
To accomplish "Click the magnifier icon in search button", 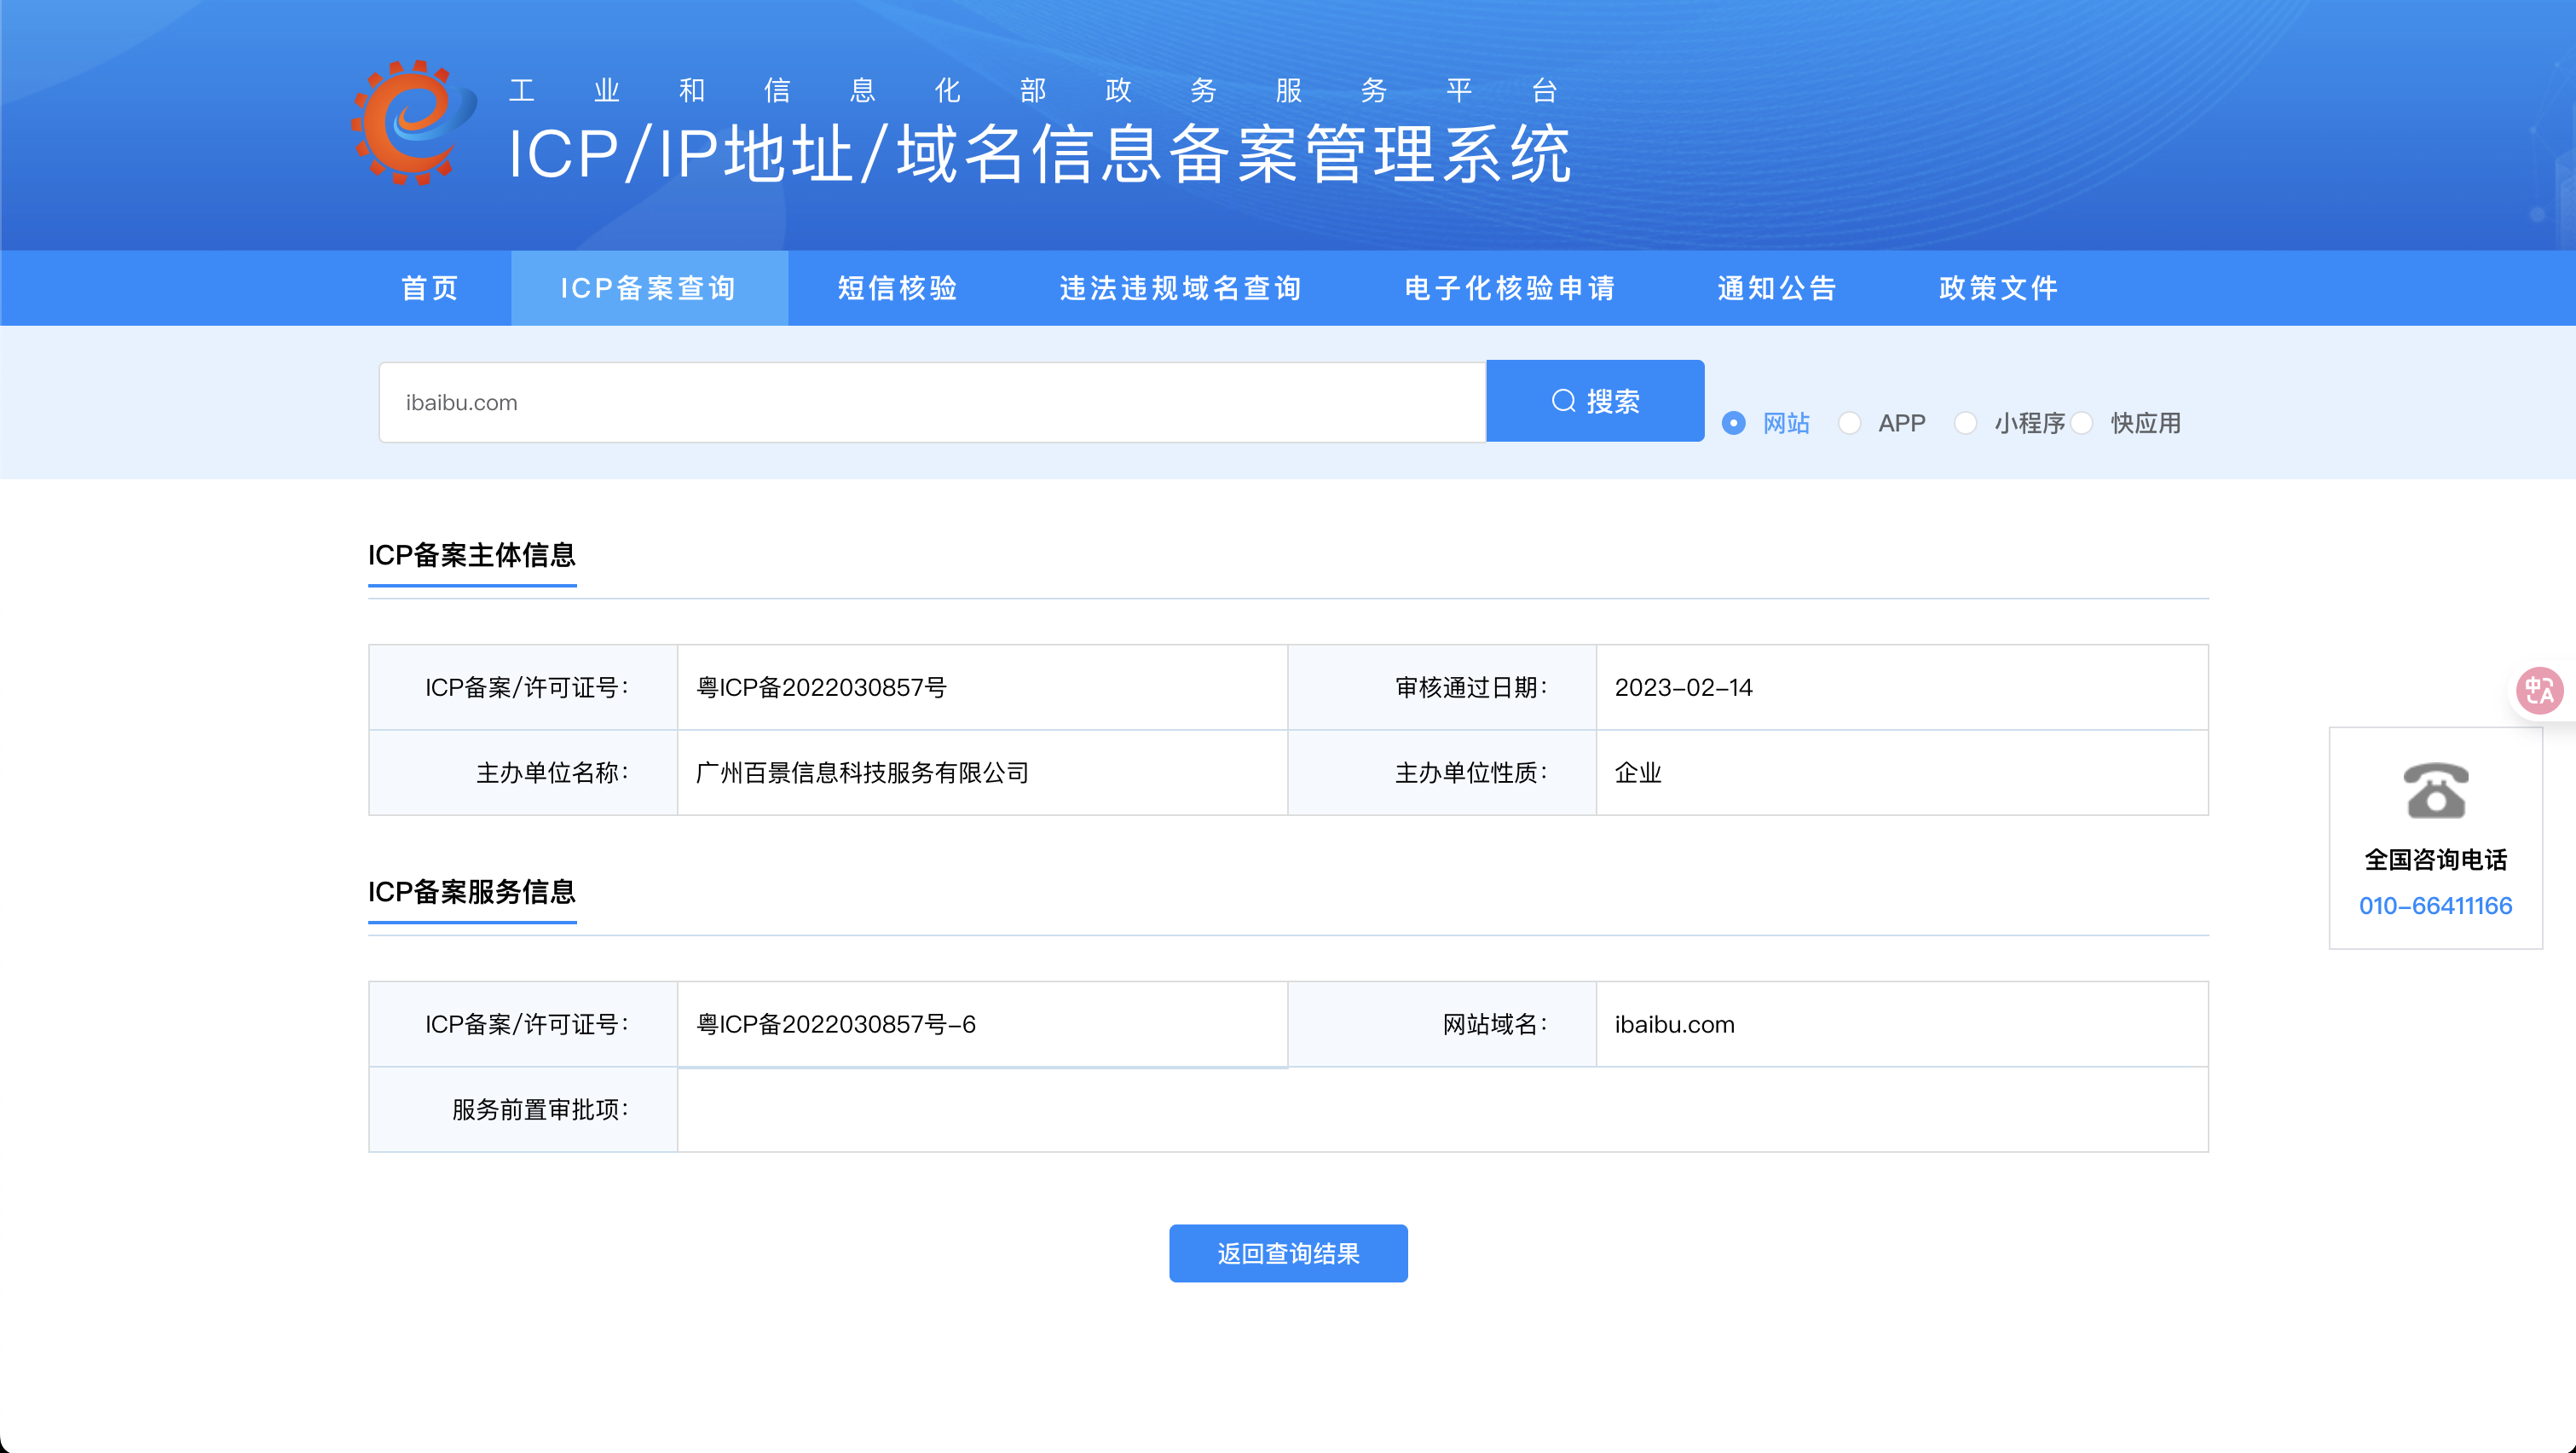I will [1563, 401].
